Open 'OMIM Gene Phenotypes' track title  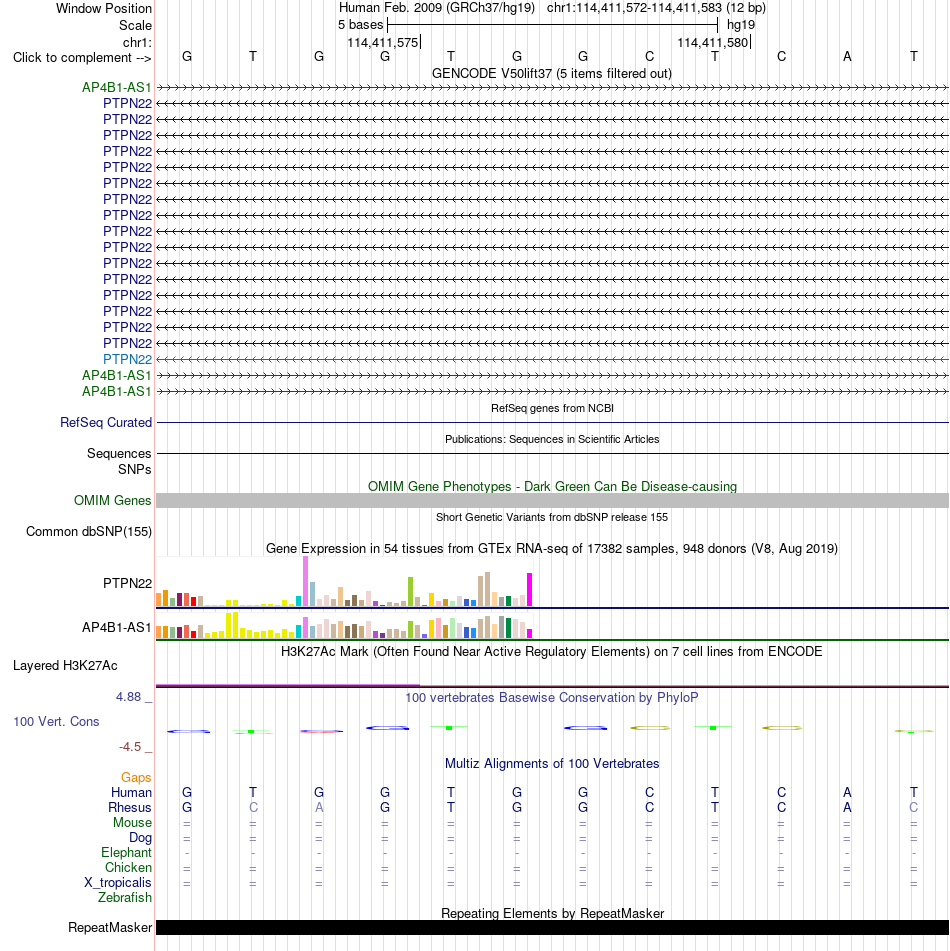552,486
